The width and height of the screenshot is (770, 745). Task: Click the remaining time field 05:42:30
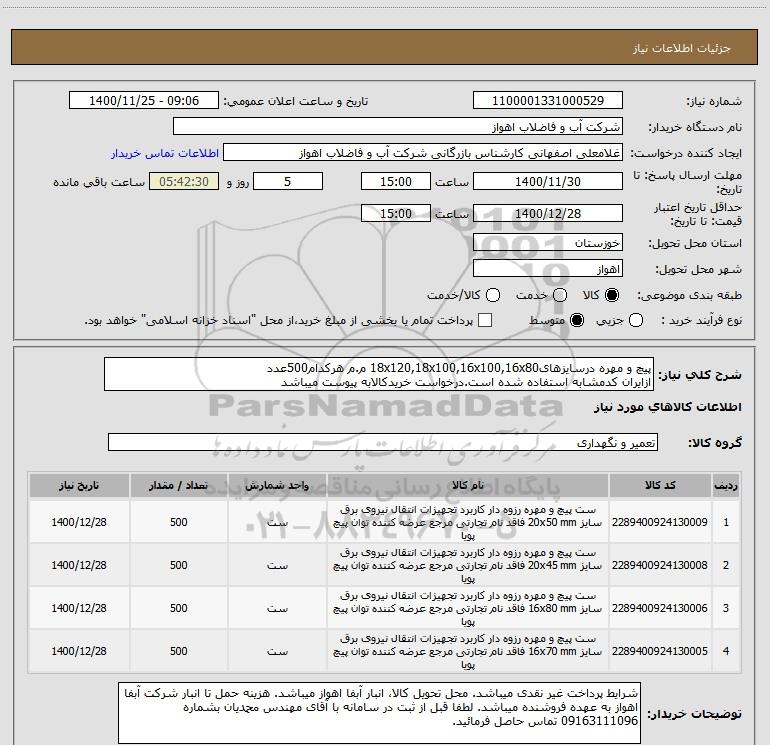coord(184,181)
